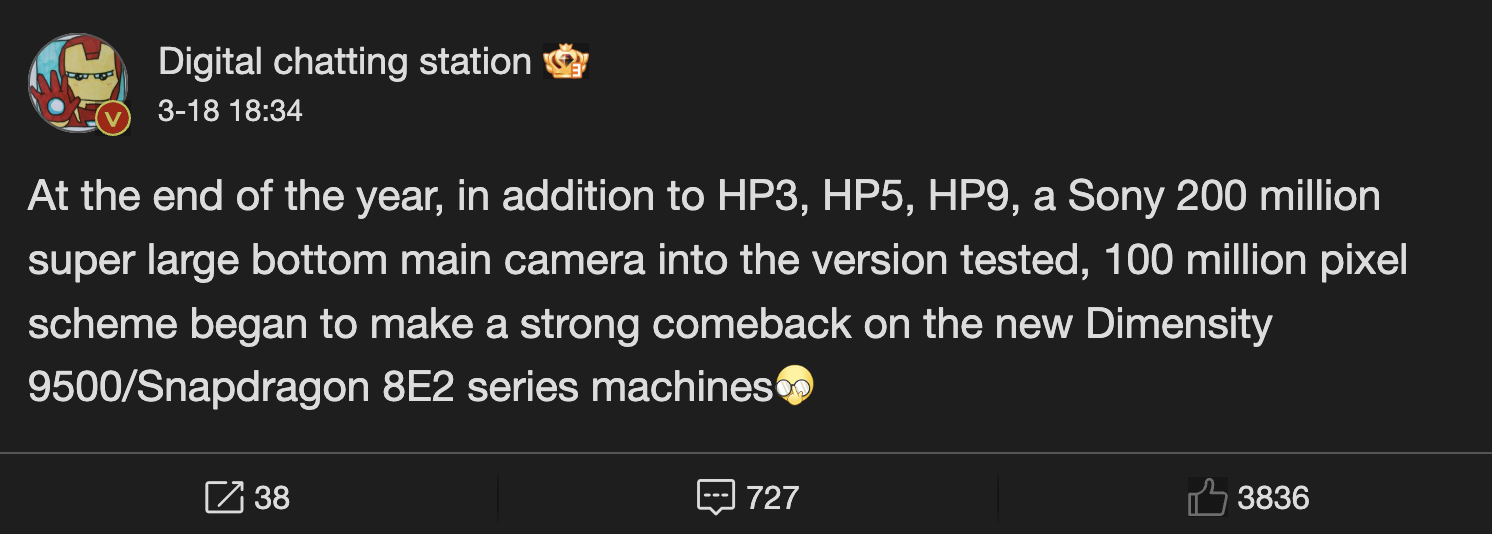The height and width of the screenshot is (534, 1492).
Task: Click the orange V verified badge
Action: 114,120
